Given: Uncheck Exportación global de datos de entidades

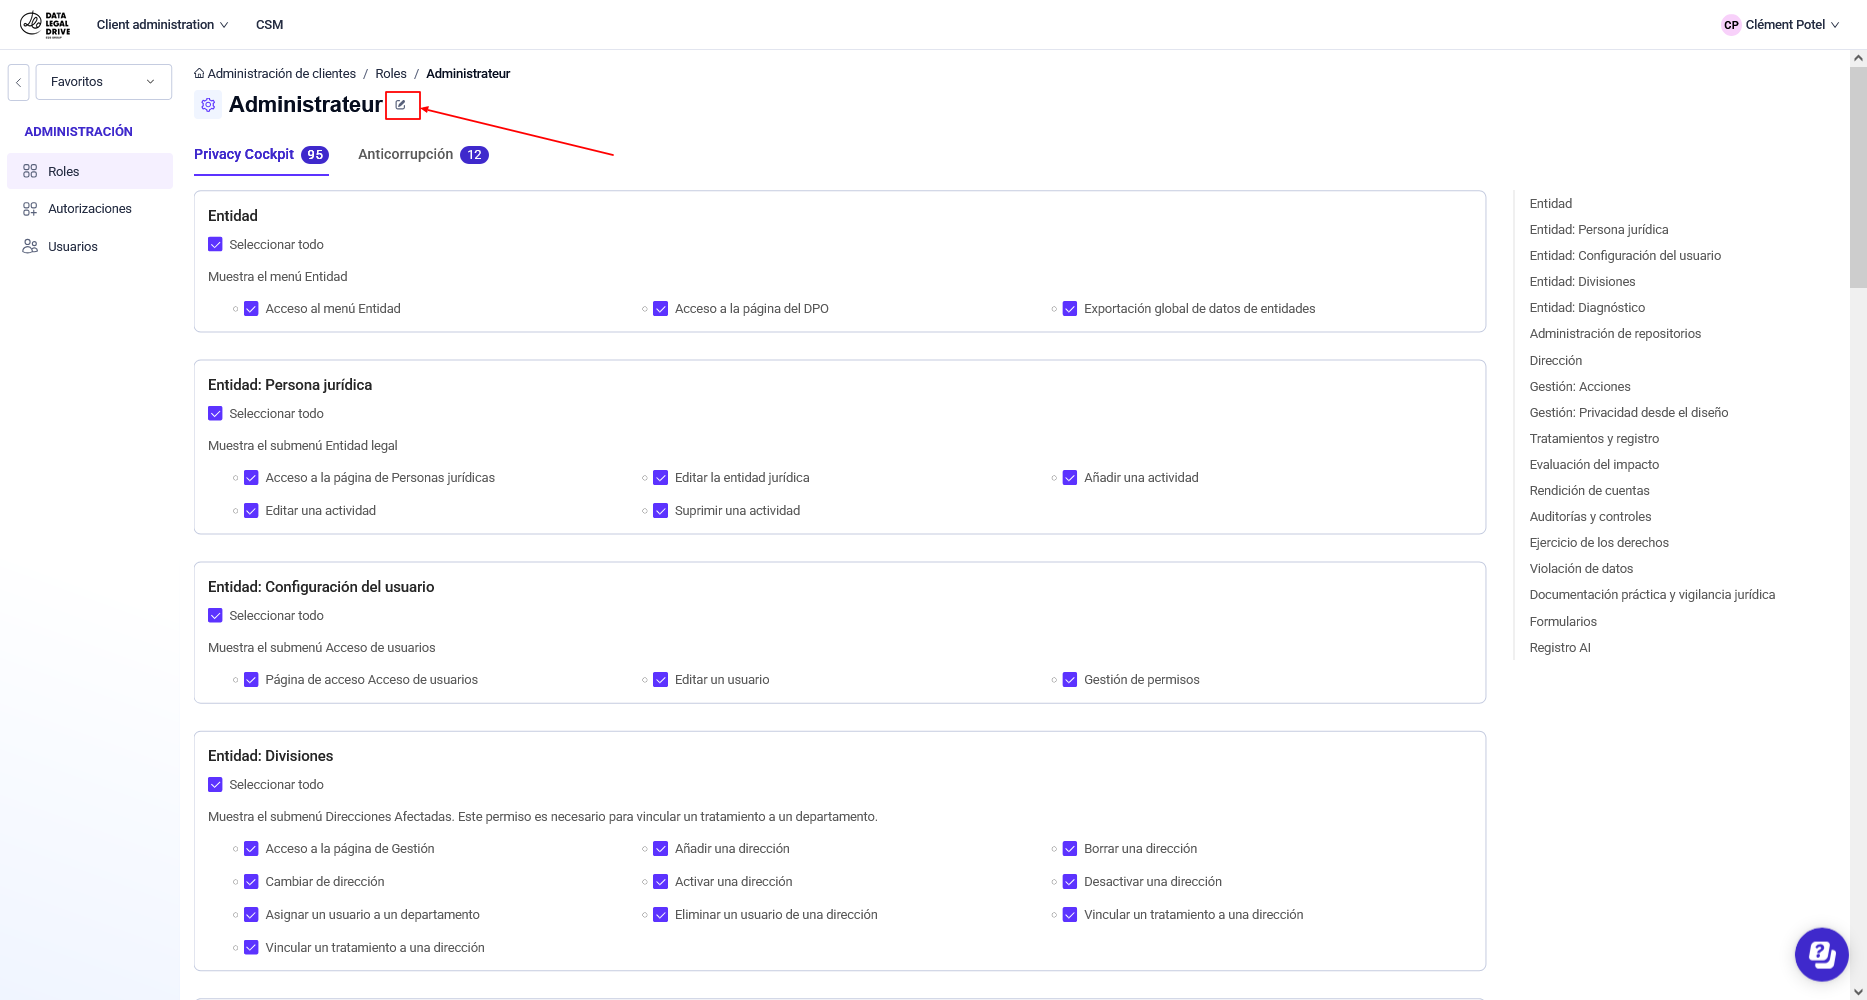Looking at the screenshot, I should click(x=1070, y=309).
